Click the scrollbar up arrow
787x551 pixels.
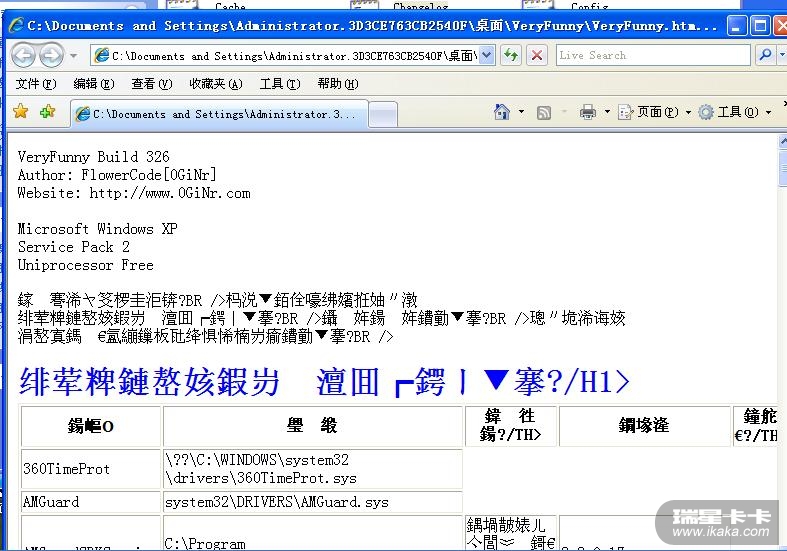click(x=782, y=142)
